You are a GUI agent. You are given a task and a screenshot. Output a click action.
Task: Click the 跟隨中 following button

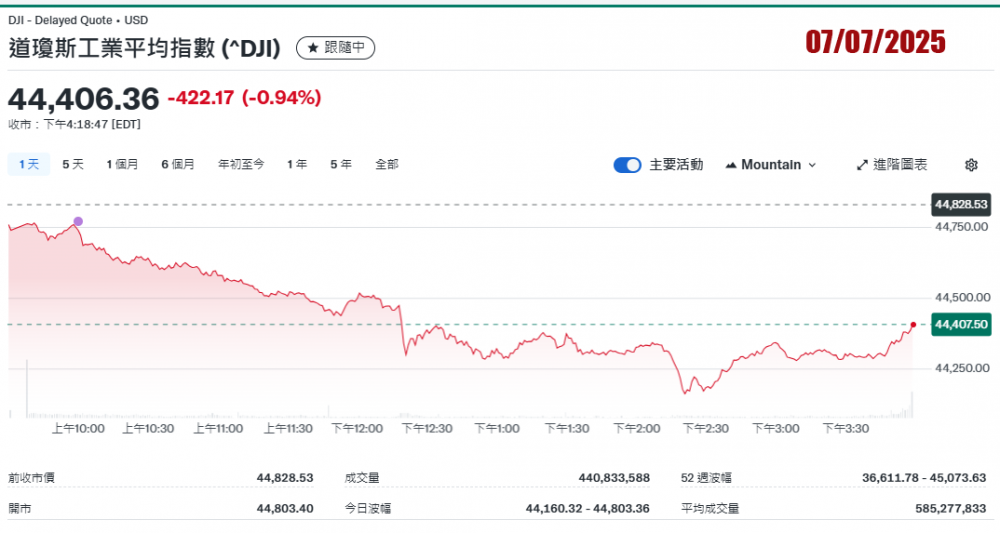tap(336, 48)
